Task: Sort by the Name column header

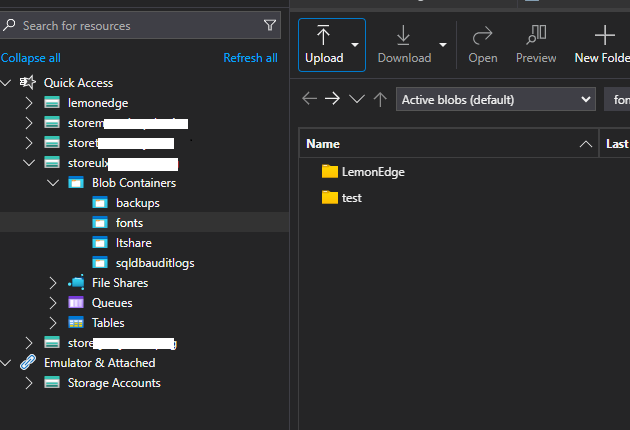Action: 449,143
